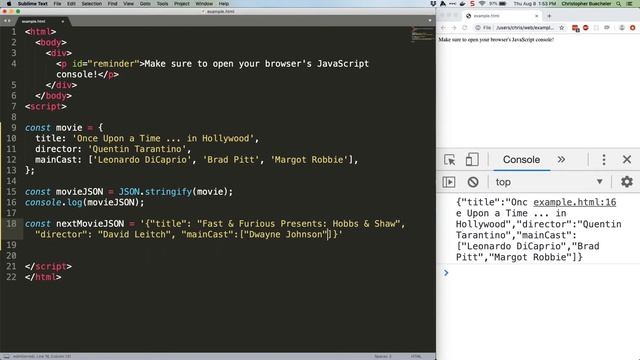The image size is (640, 360).
Task: Open Spotlight search magnifier
Action: pos(618,3)
